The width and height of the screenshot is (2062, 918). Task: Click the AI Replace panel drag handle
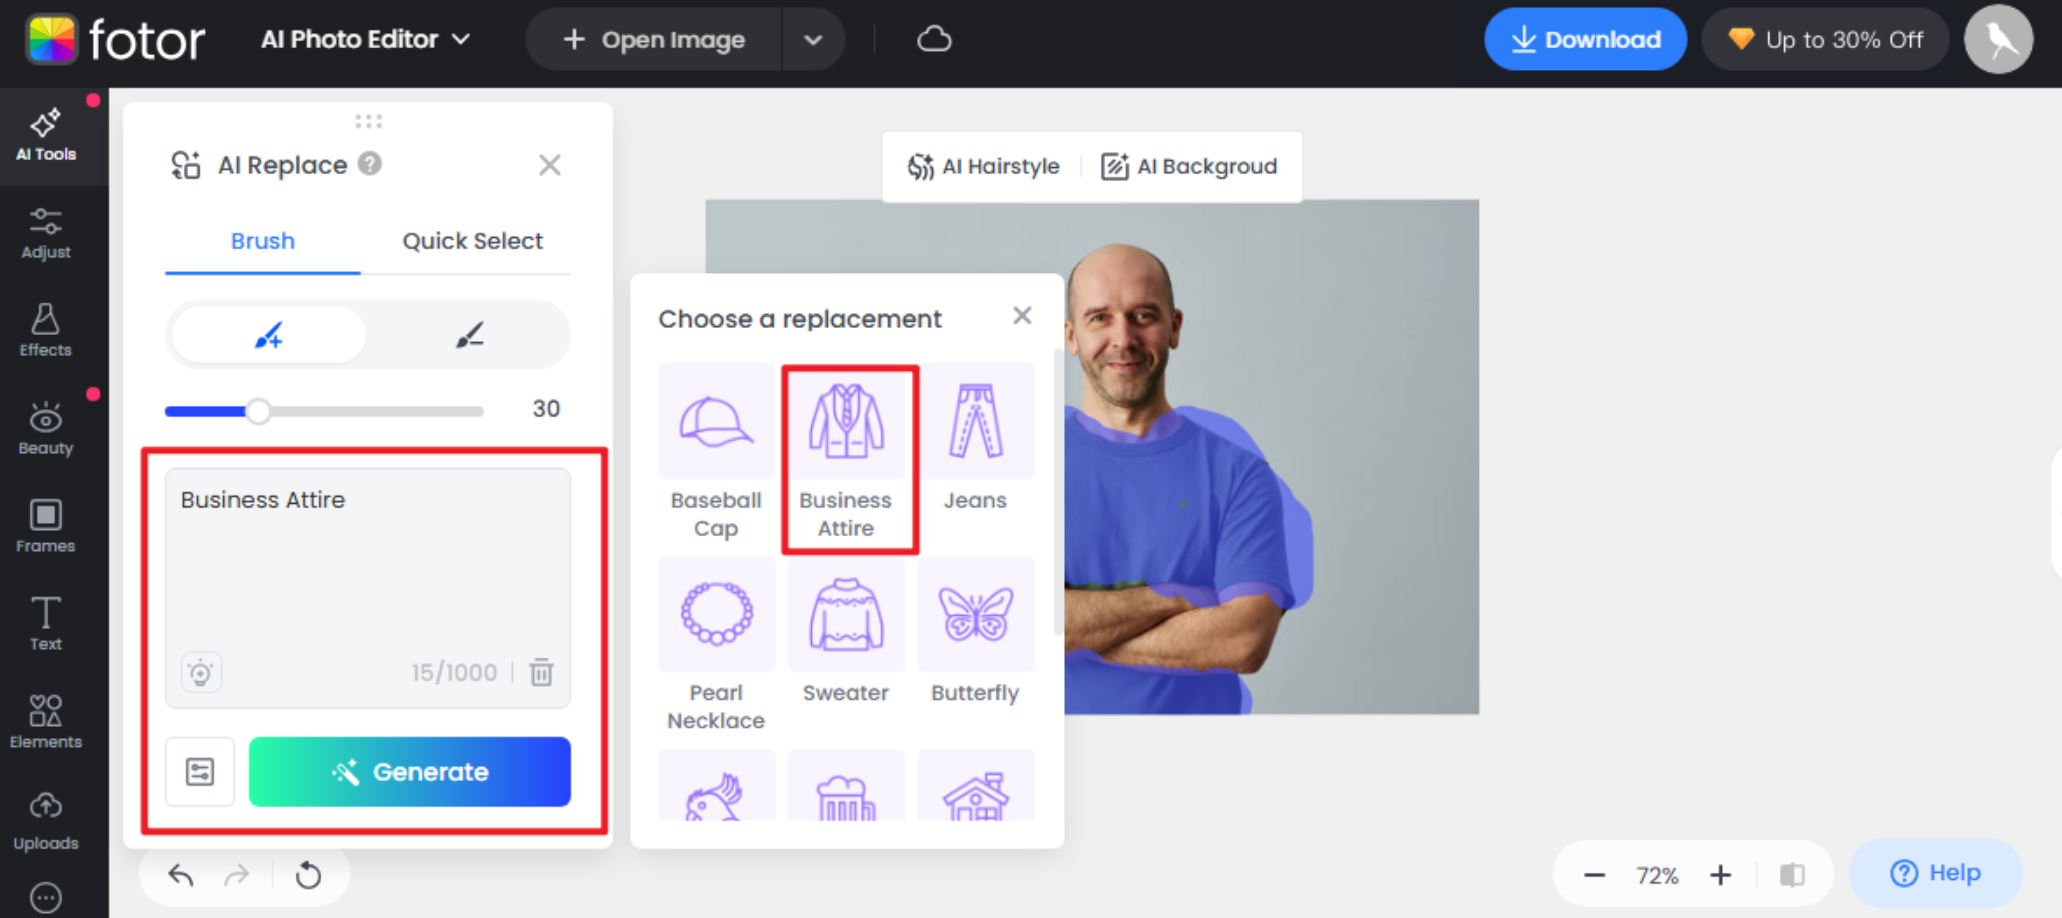[x=368, y=121]
